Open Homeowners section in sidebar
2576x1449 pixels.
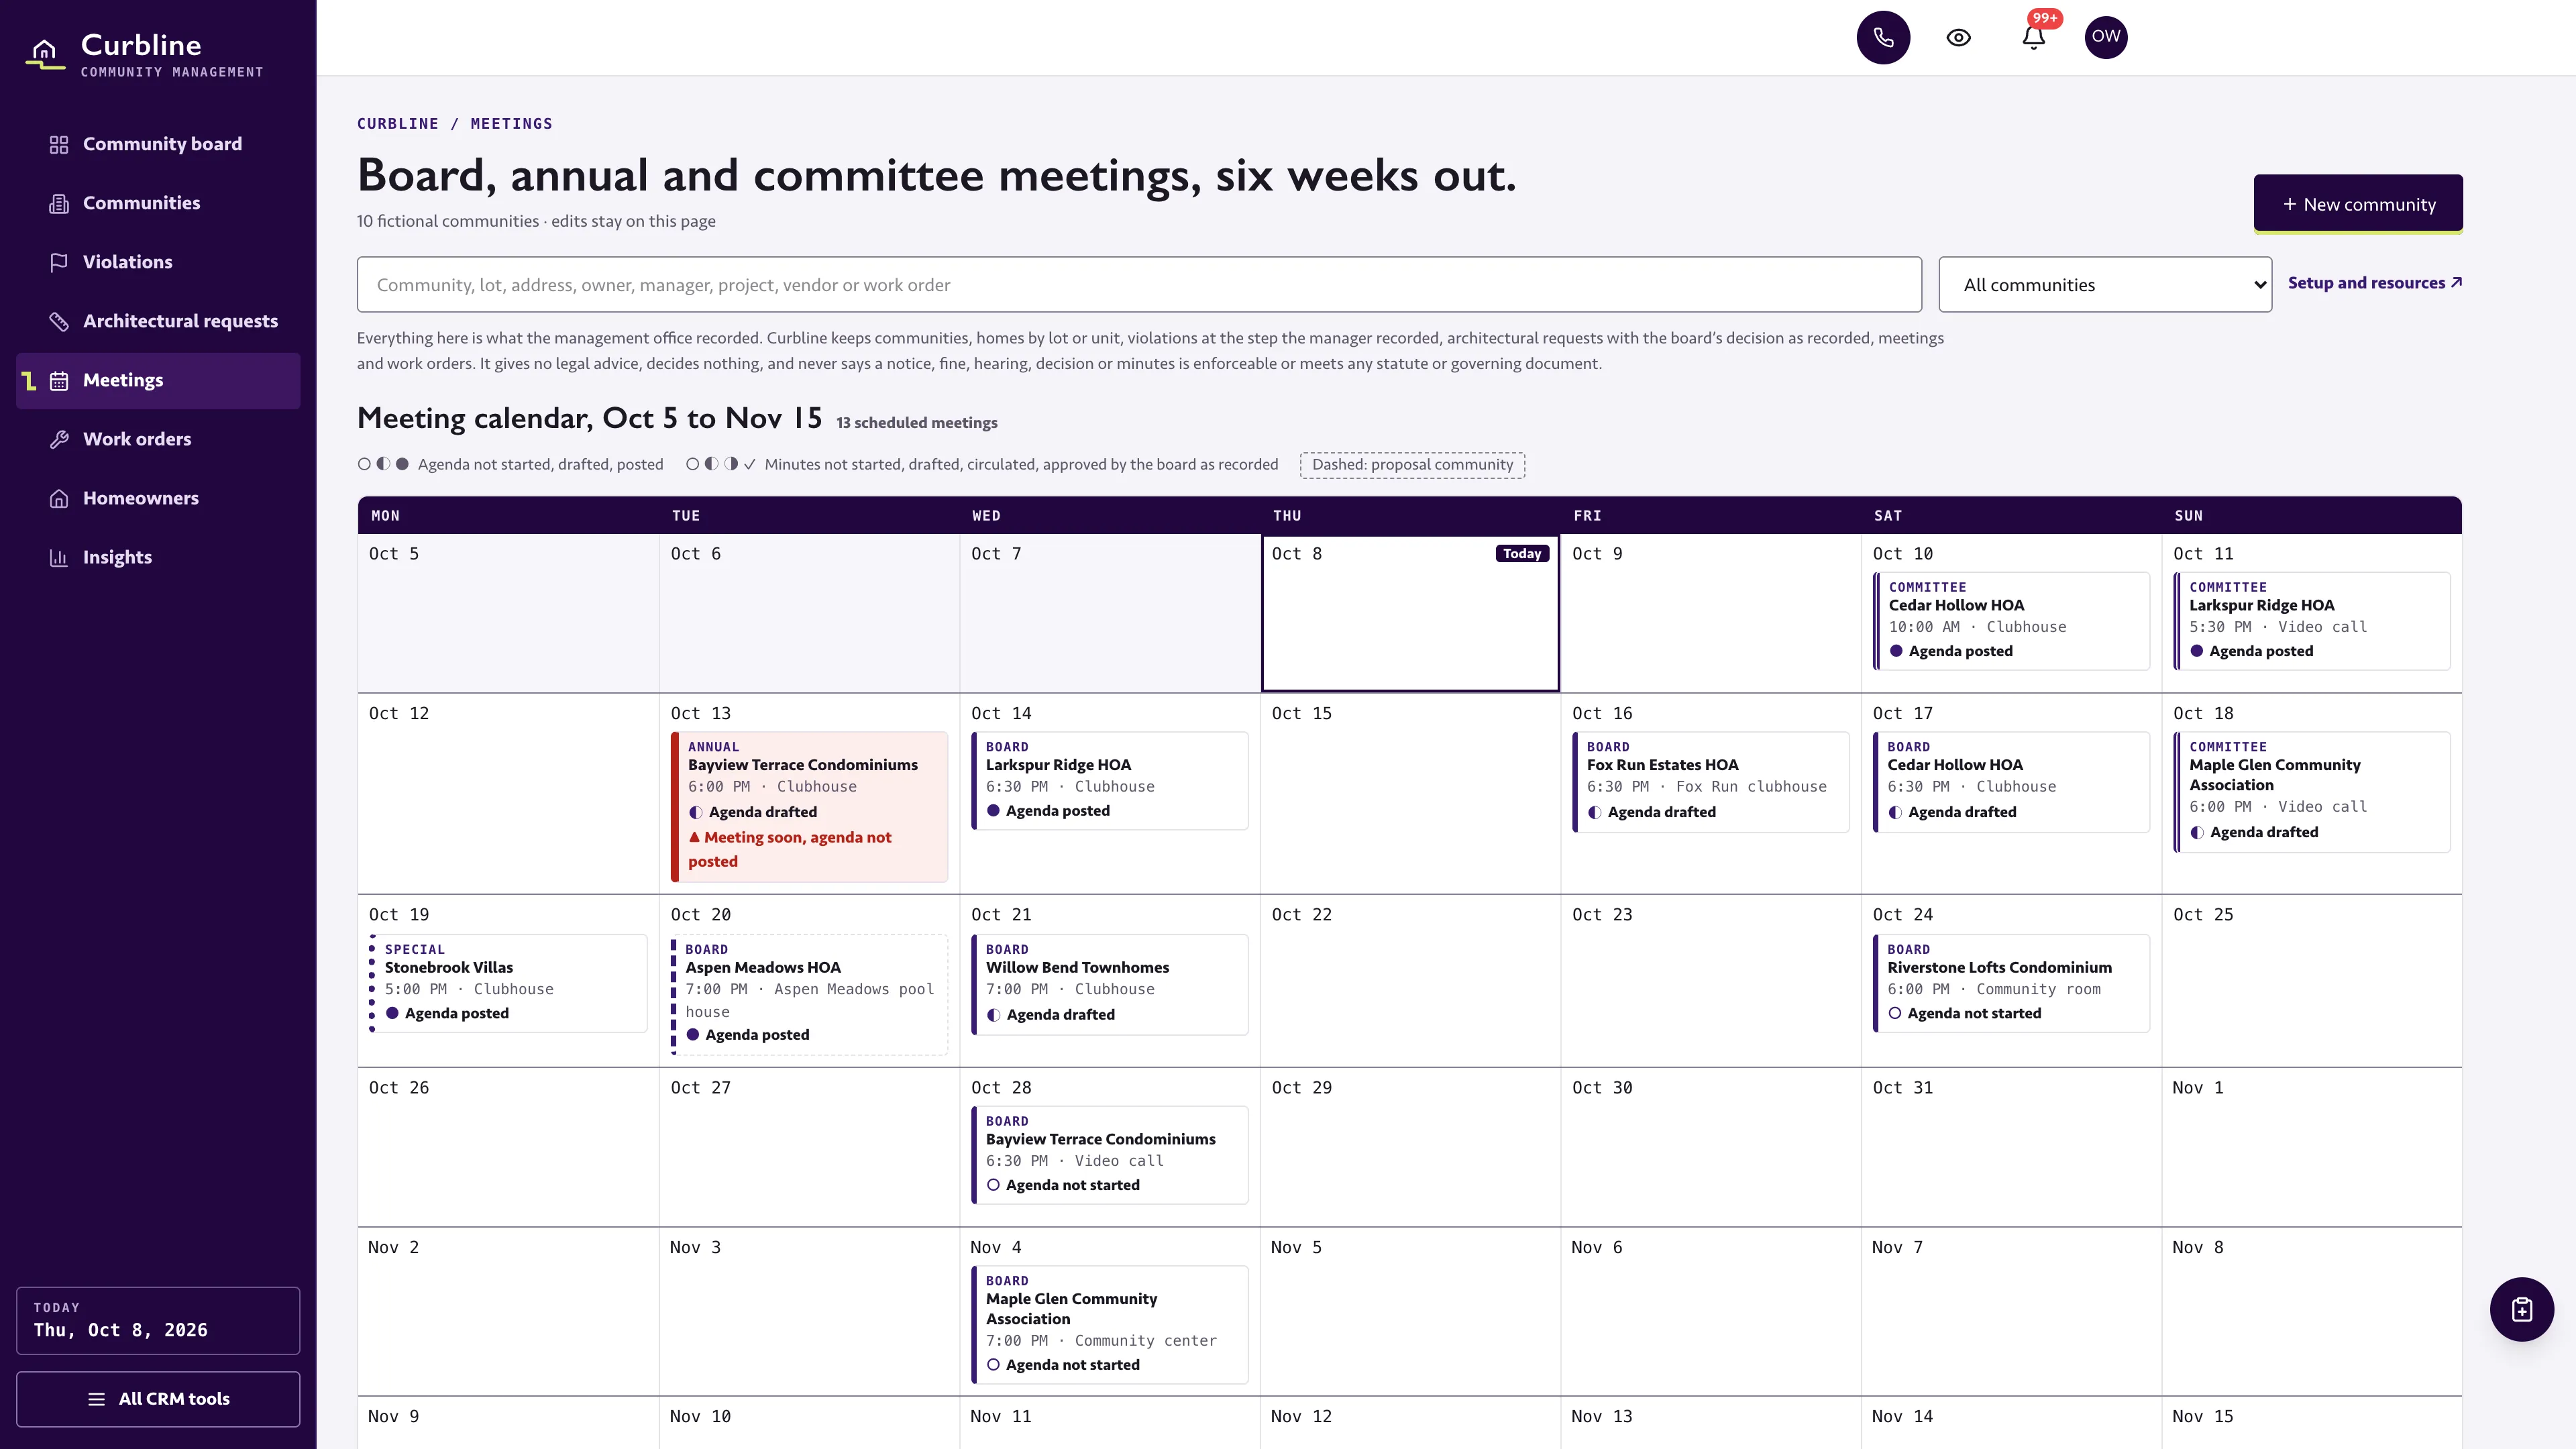[158, 498]
